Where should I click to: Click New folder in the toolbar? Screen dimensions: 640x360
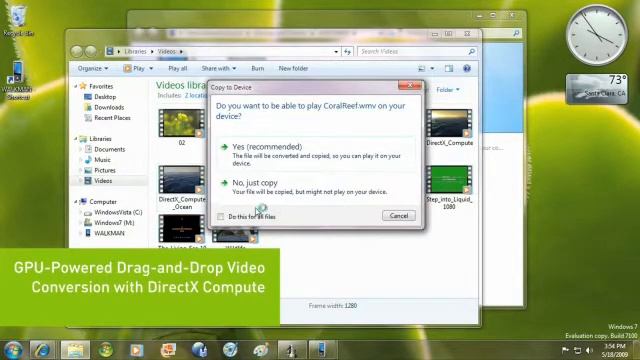click(x=293, y=69)
